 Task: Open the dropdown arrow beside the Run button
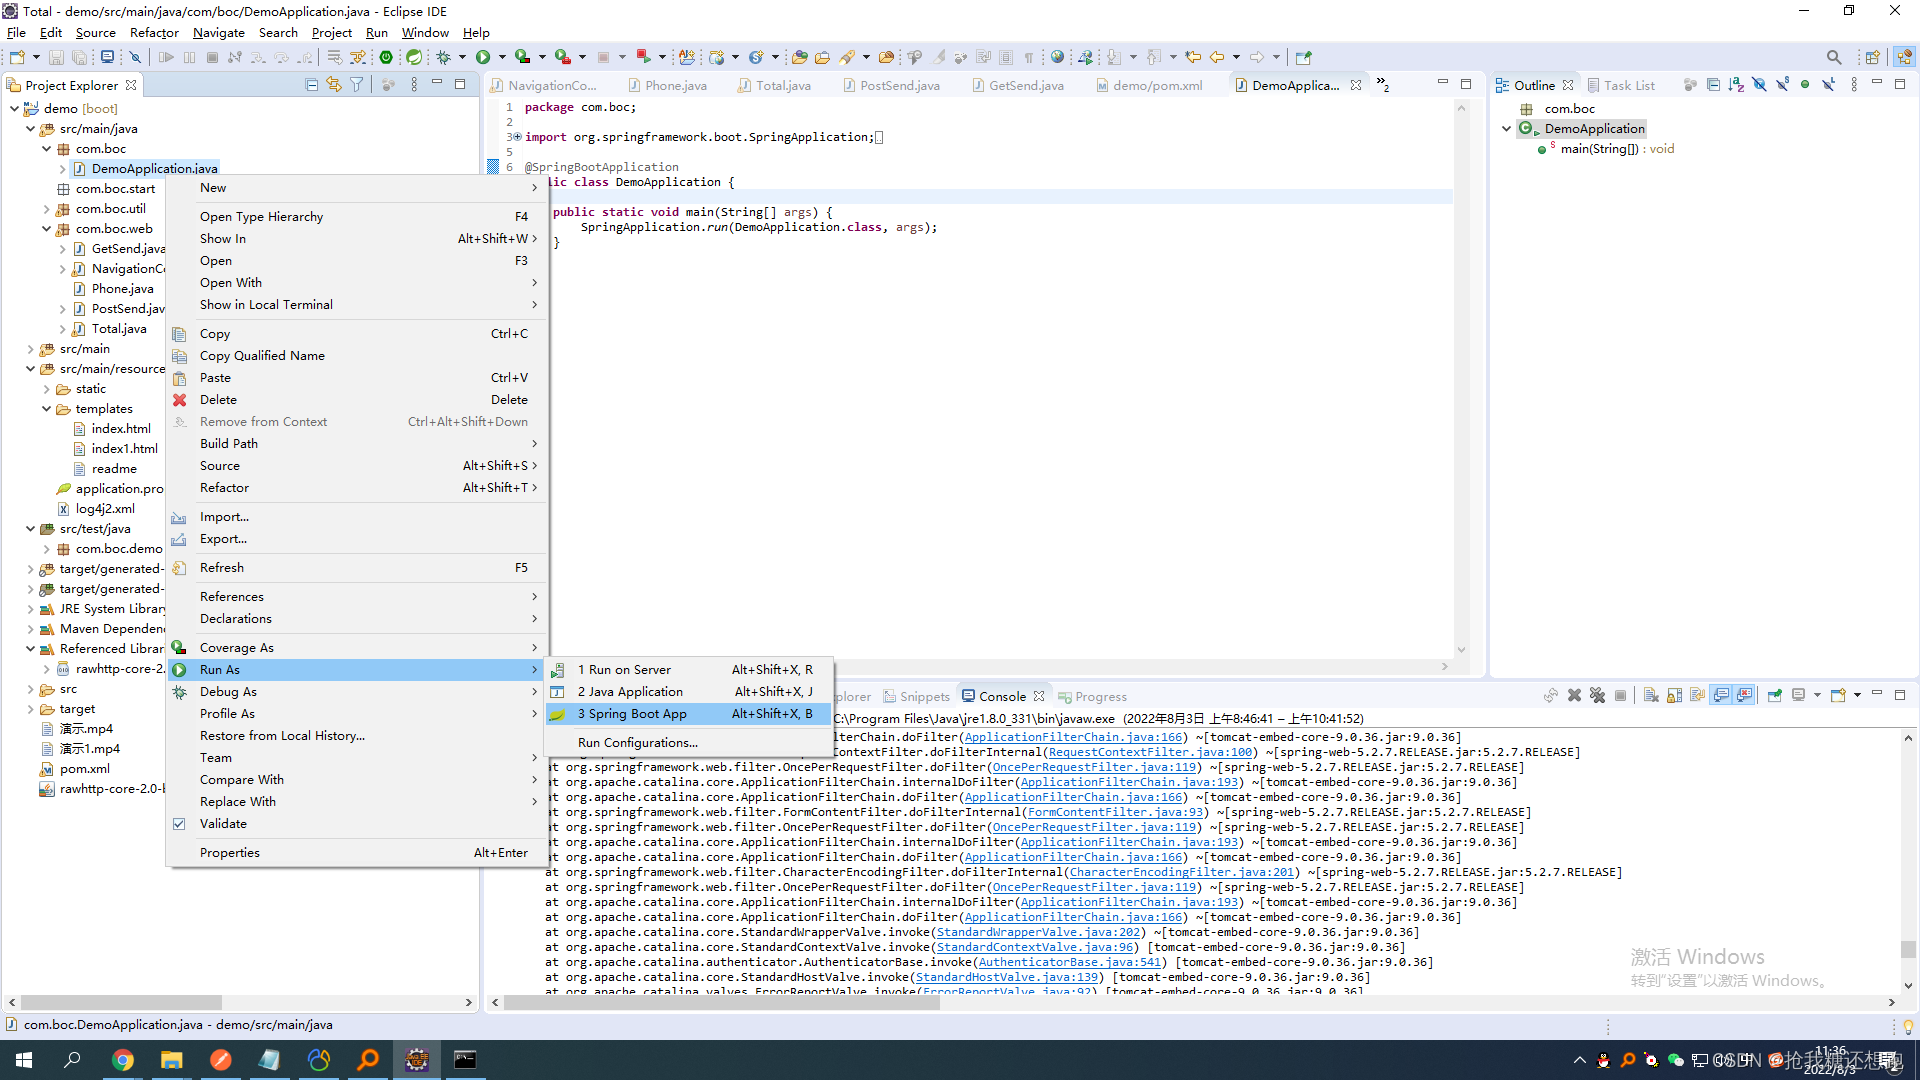click(502, 57)
